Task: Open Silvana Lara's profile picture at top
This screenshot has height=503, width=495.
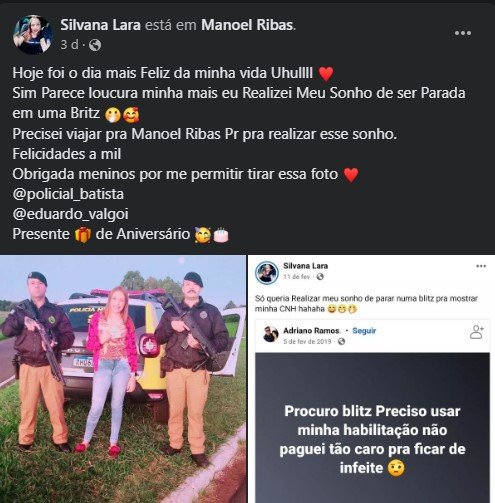Action: coord(32,35)
